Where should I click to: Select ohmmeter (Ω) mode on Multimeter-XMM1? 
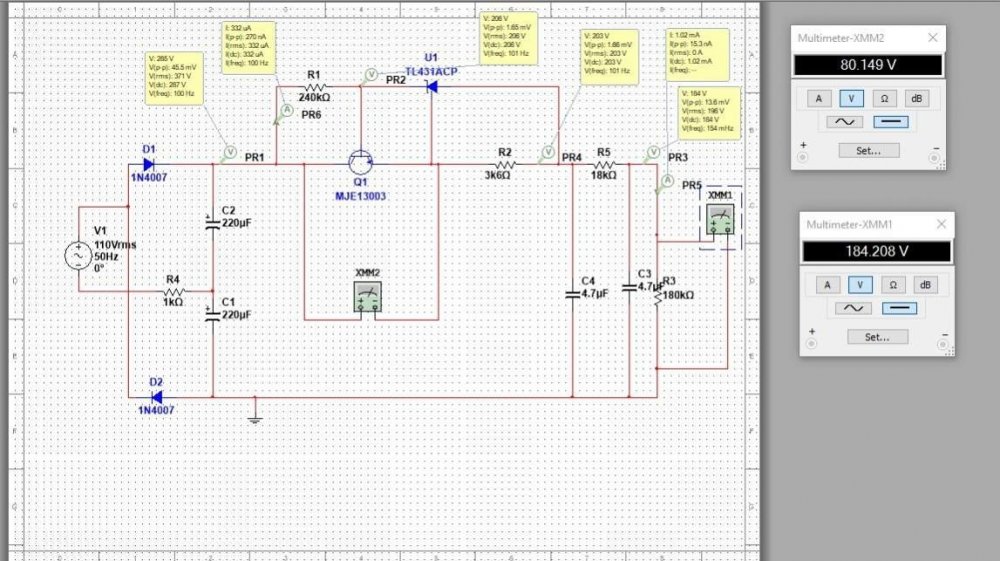click(884, 284)
